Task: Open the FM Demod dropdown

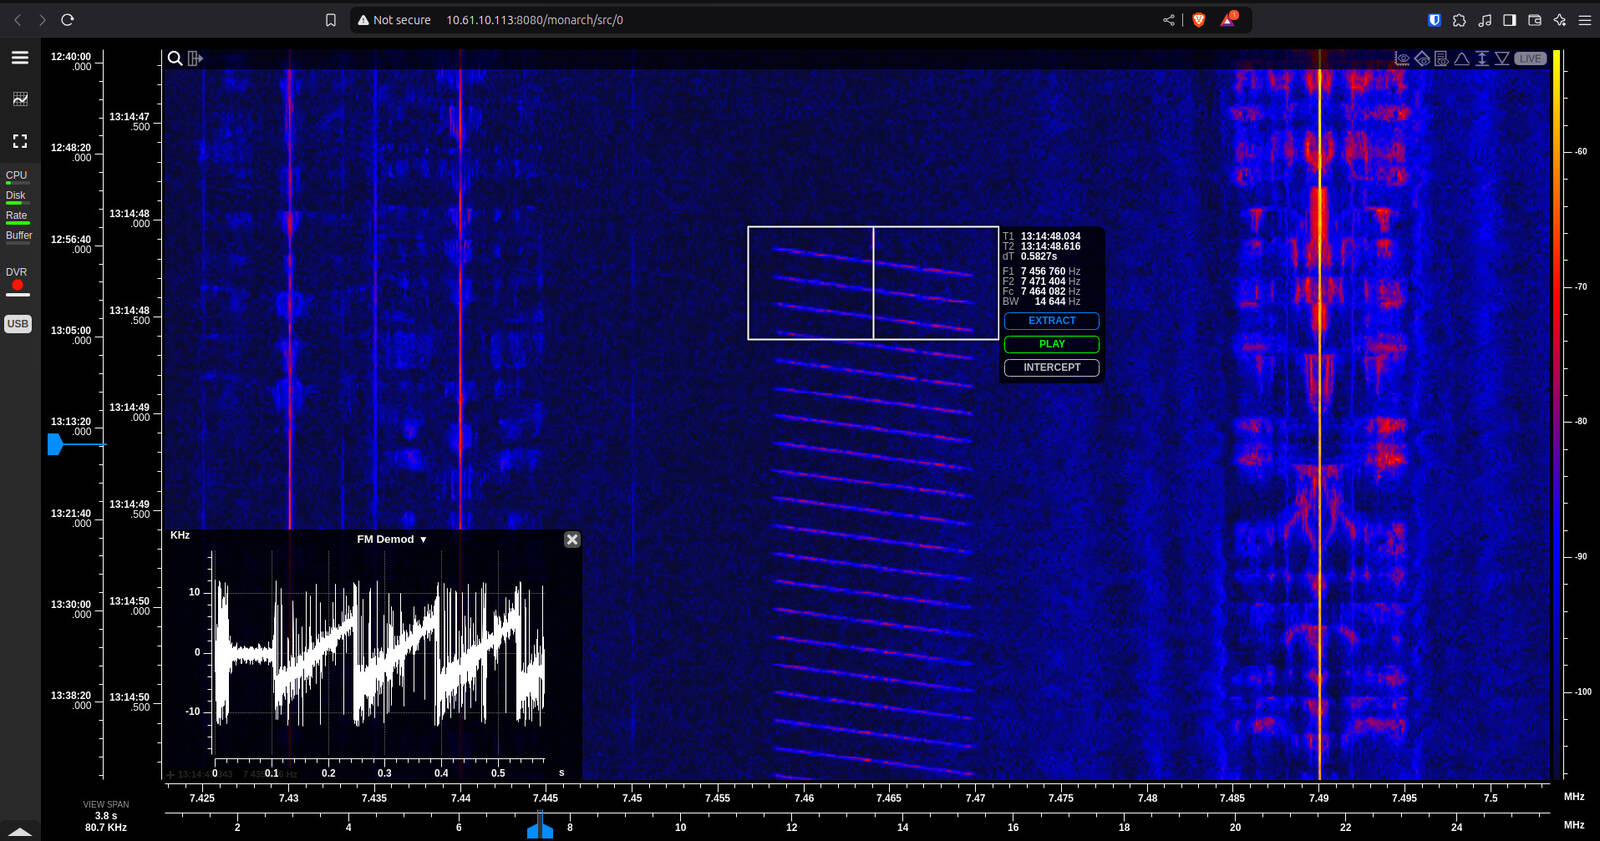Action: pos(392,540)
